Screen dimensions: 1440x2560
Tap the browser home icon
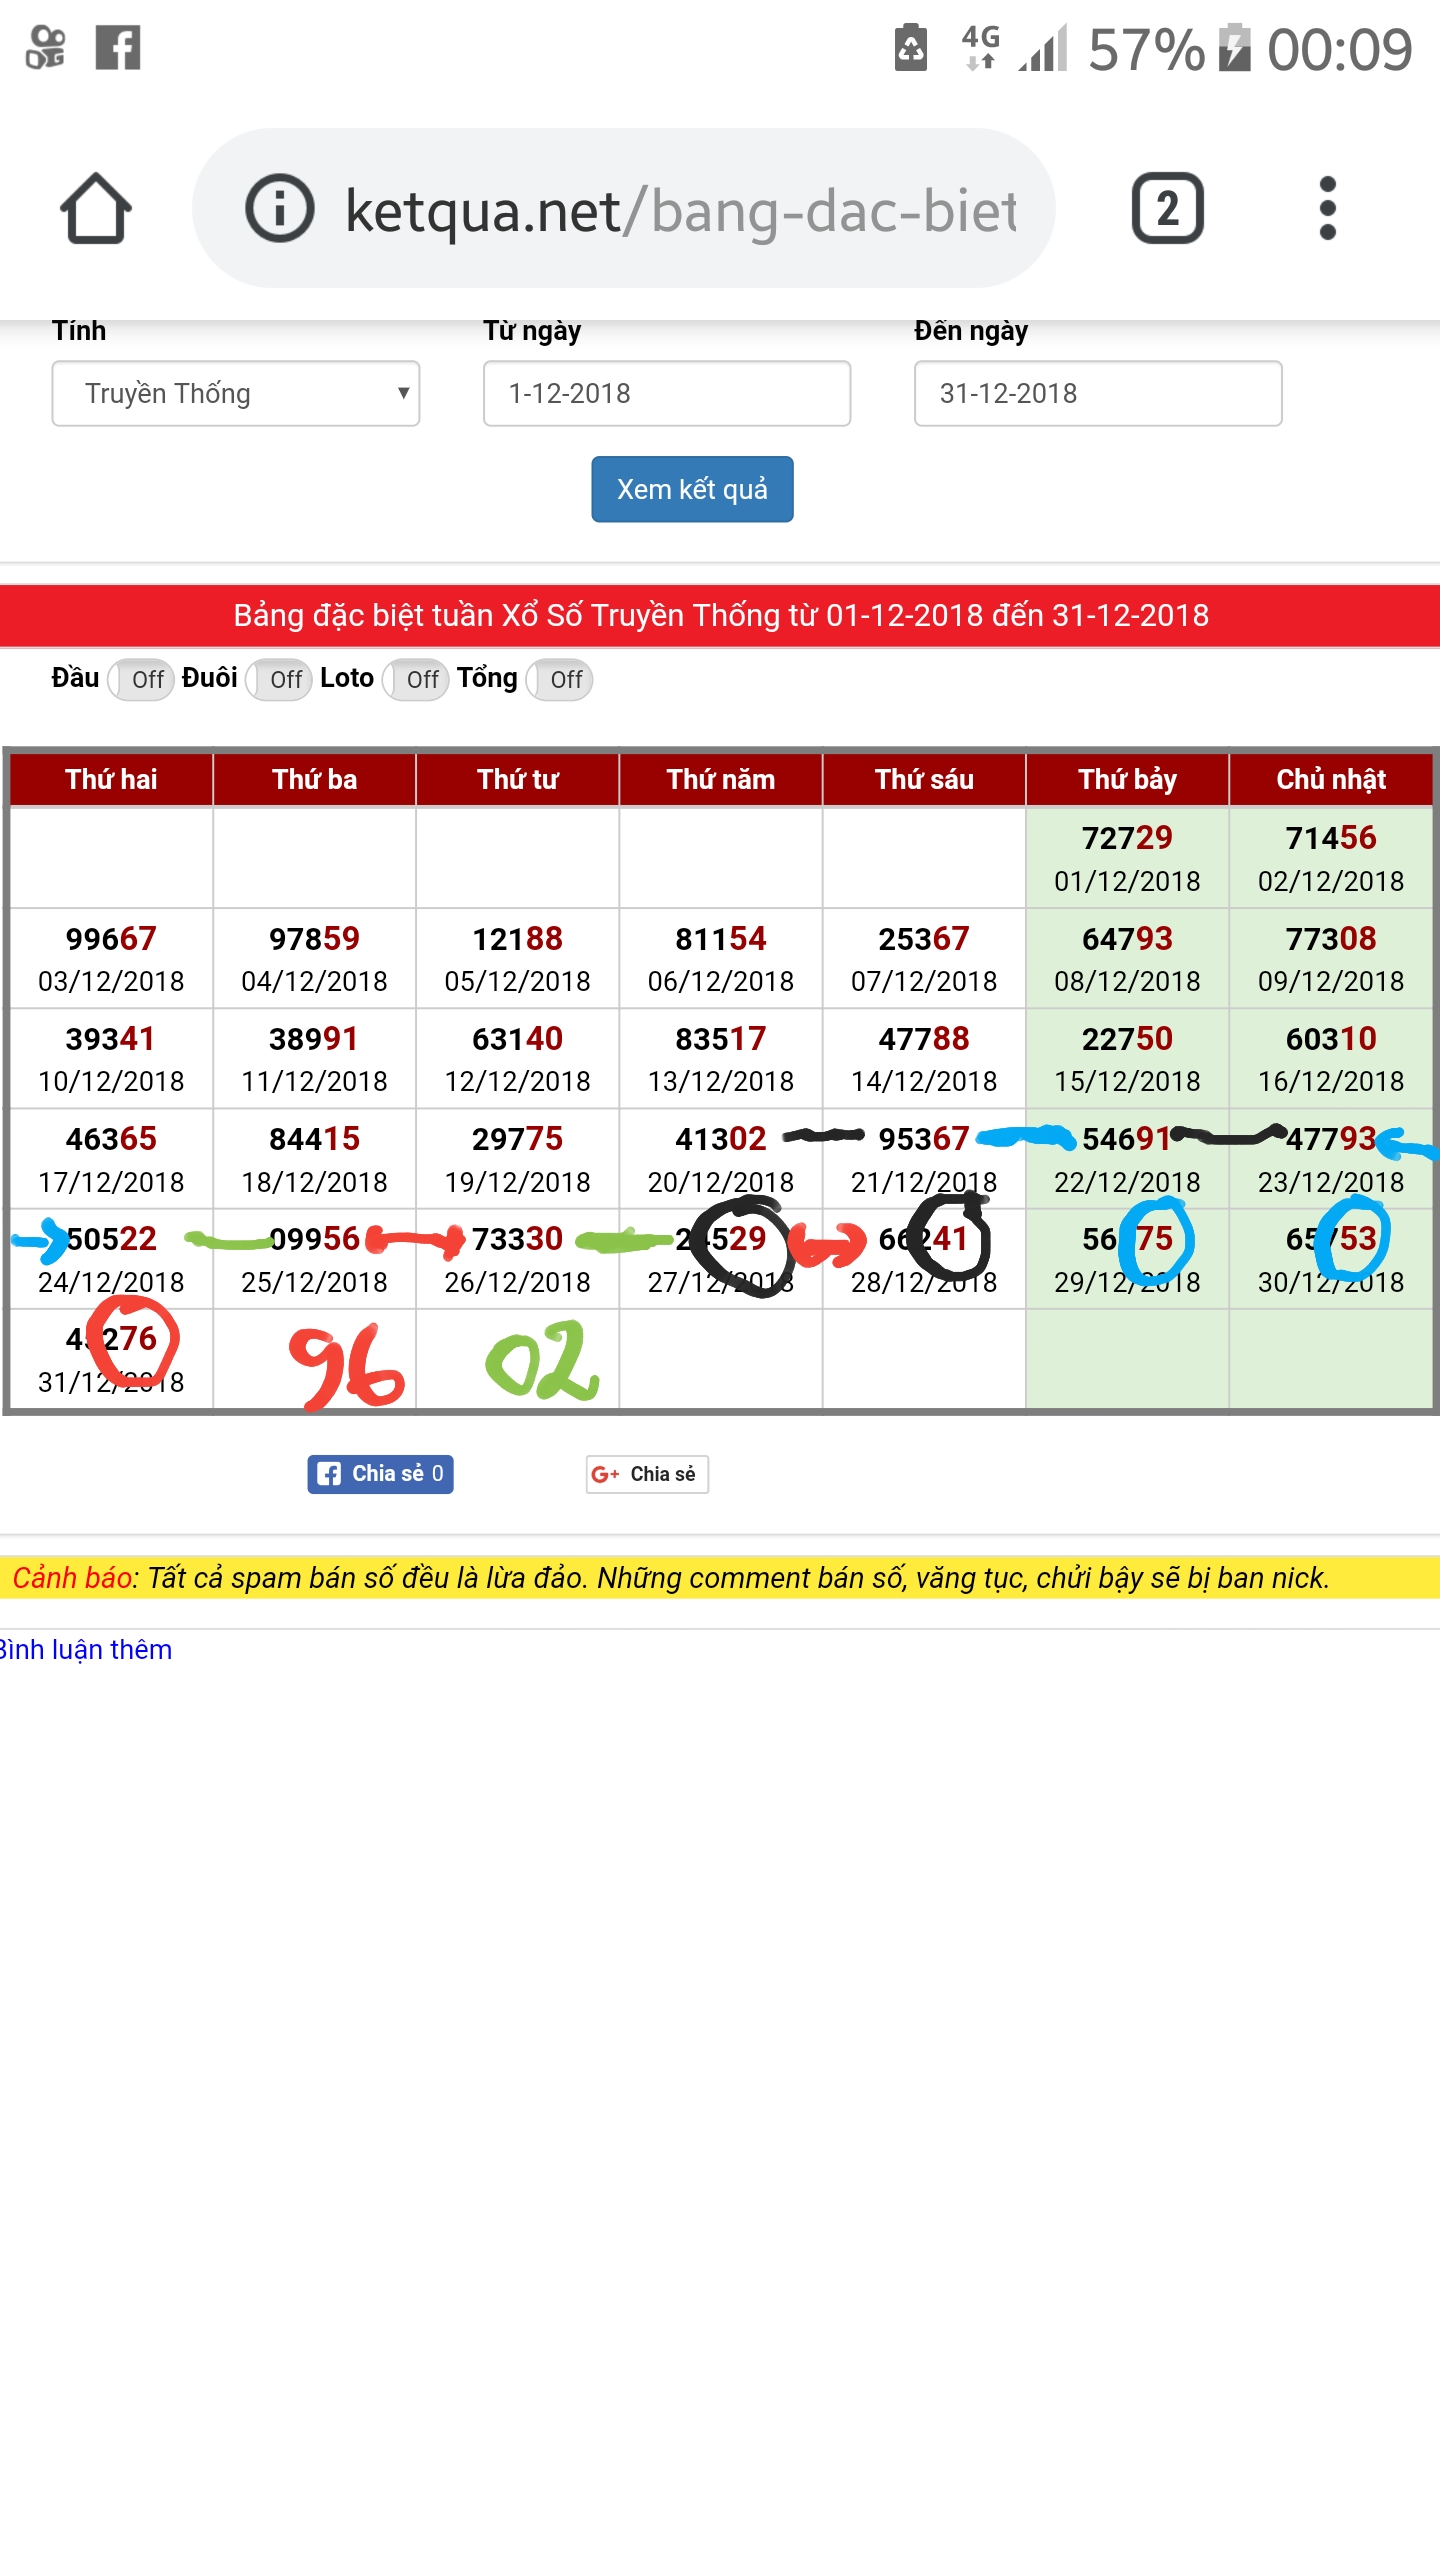(96, 208)
